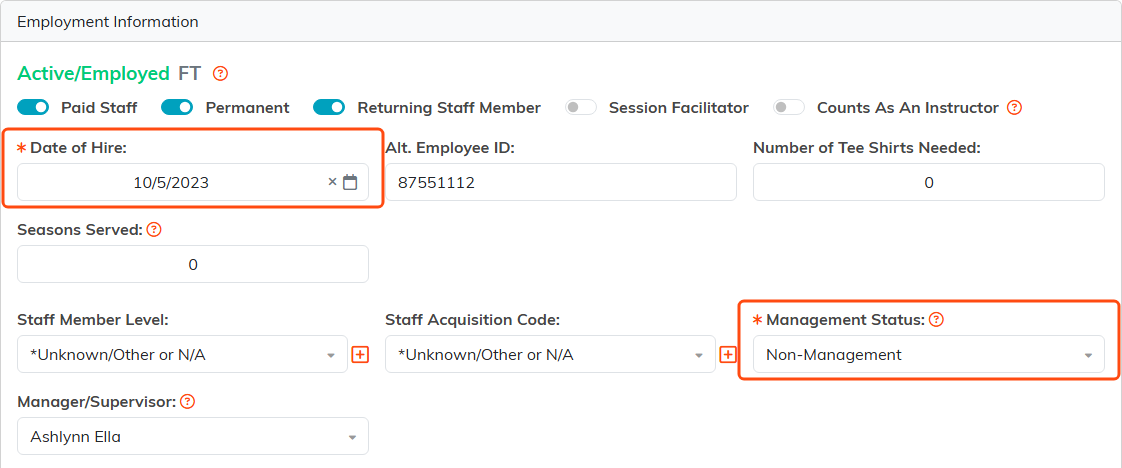Click the Employment Information header
1122x468 pixels.
pyautogui.click(x=107, y=21)
